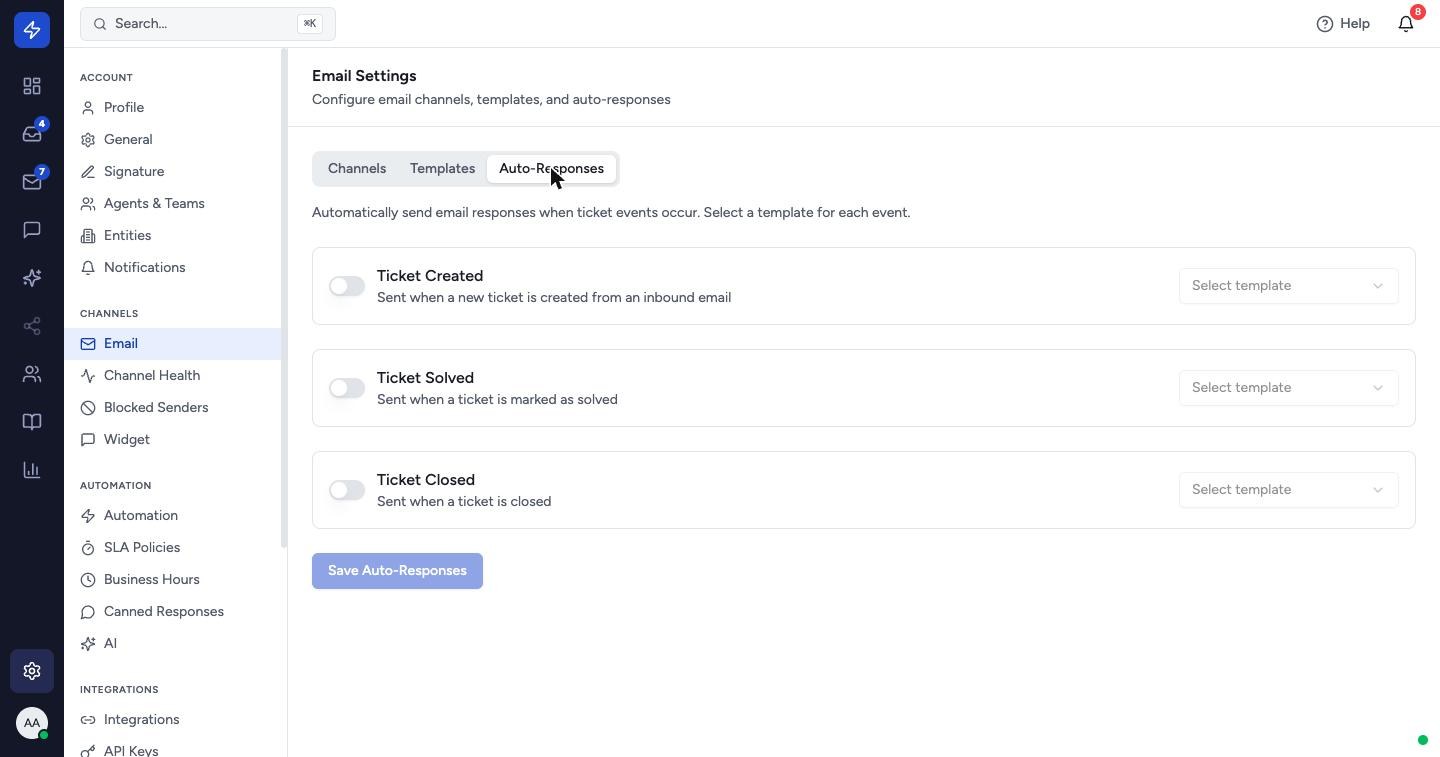Open the chat bubble icon in left rail

tap(32, 230)
